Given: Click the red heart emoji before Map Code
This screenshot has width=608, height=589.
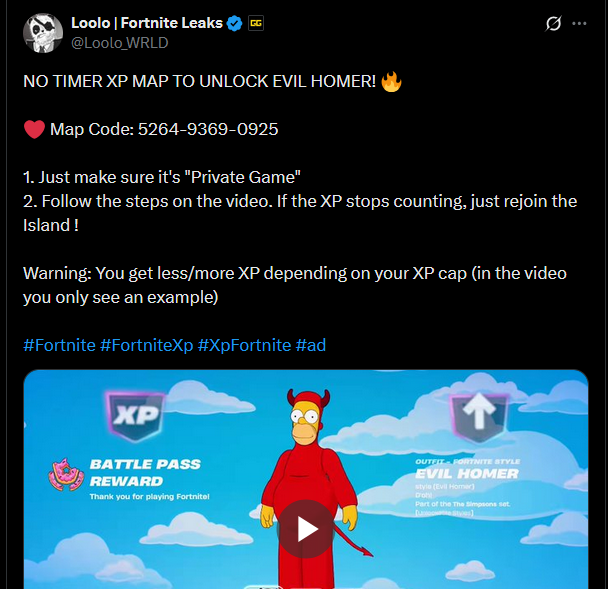Looking at the screenshot, I should click(35, 129).
